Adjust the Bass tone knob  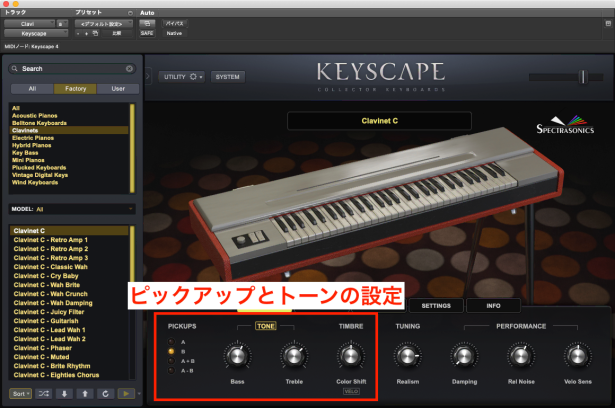click(x=237, y=356)
